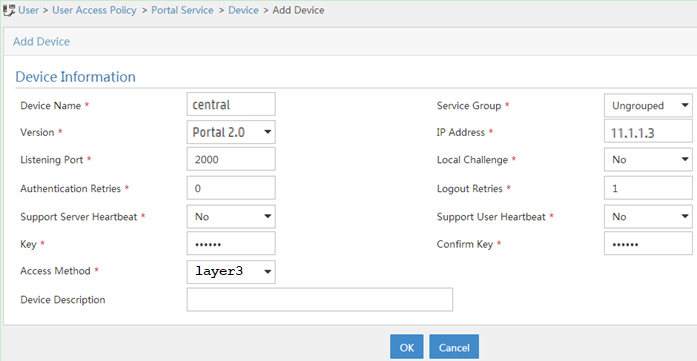This screenshot has width=697, height=361.
Task: Click the Authentication Retries input field
Action: pyautogui.click(x=231, y=188)
